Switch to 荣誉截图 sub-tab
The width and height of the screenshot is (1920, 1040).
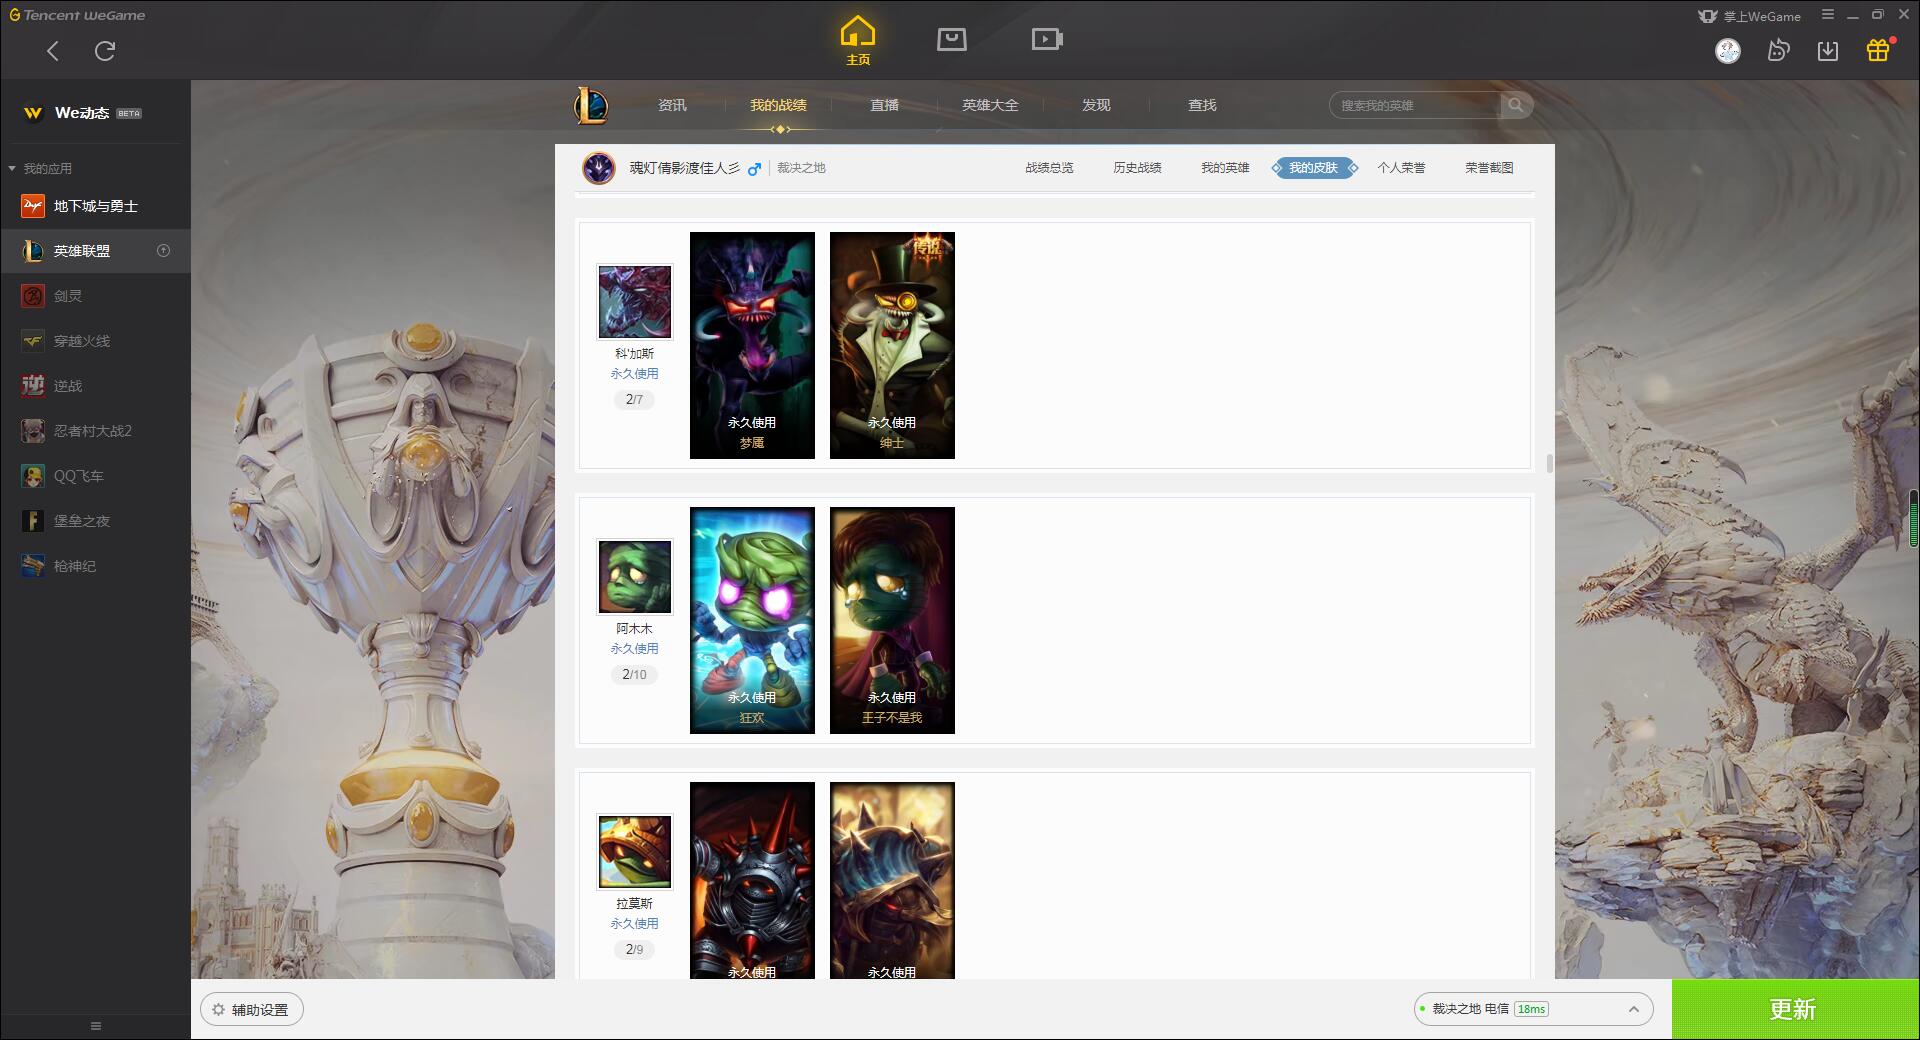pyautogui.click(x=1489, y=168)
